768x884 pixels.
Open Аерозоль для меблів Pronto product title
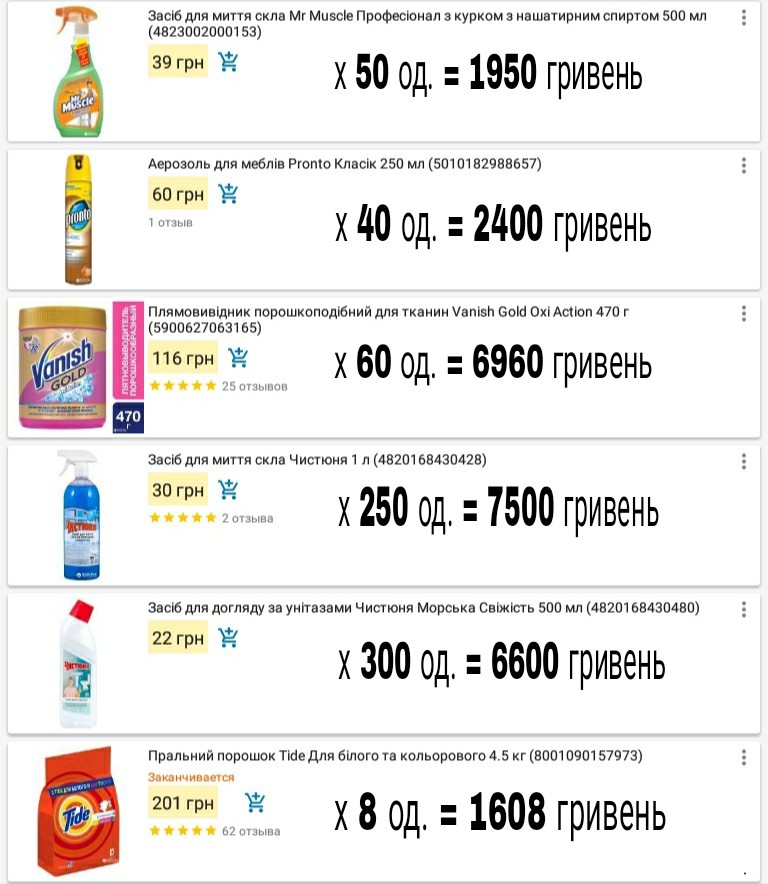click(x=344, y=164)
